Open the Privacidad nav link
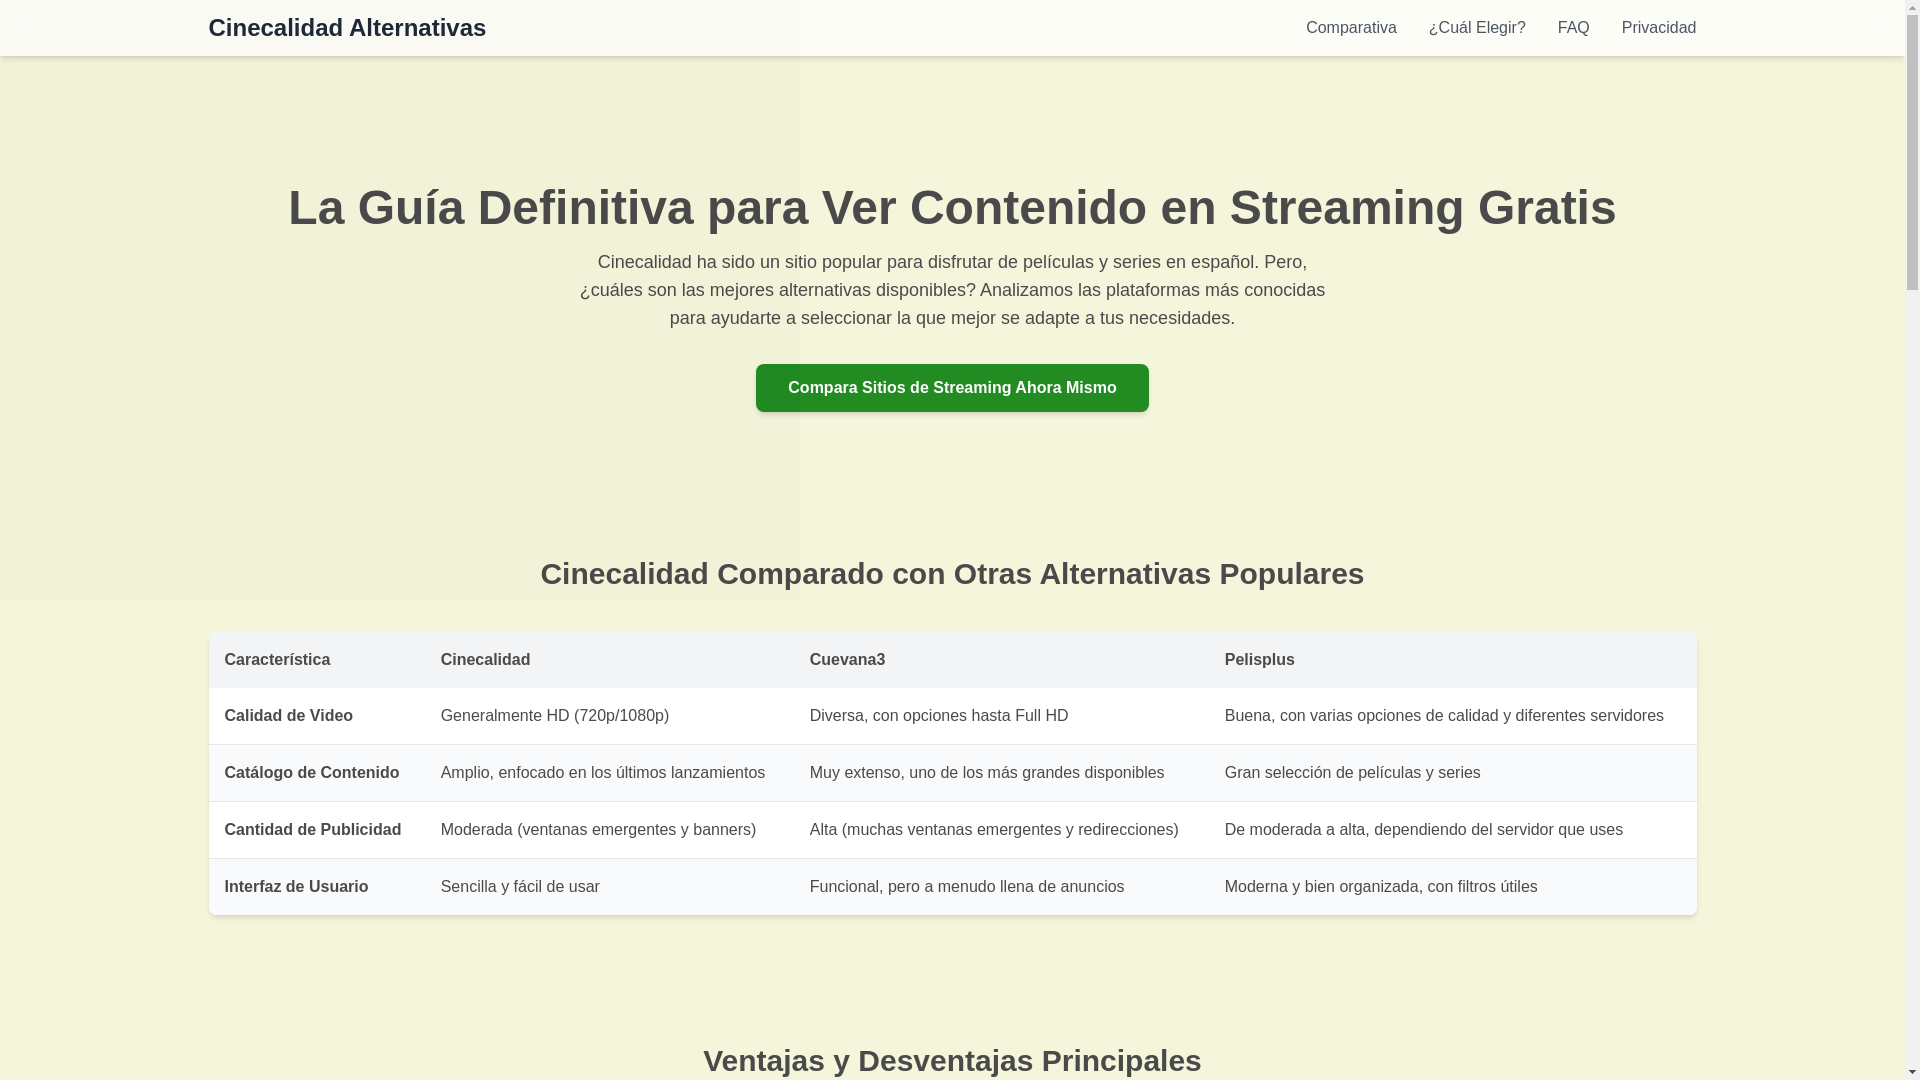1920x1080 pixels. (x=1659, y=28)
